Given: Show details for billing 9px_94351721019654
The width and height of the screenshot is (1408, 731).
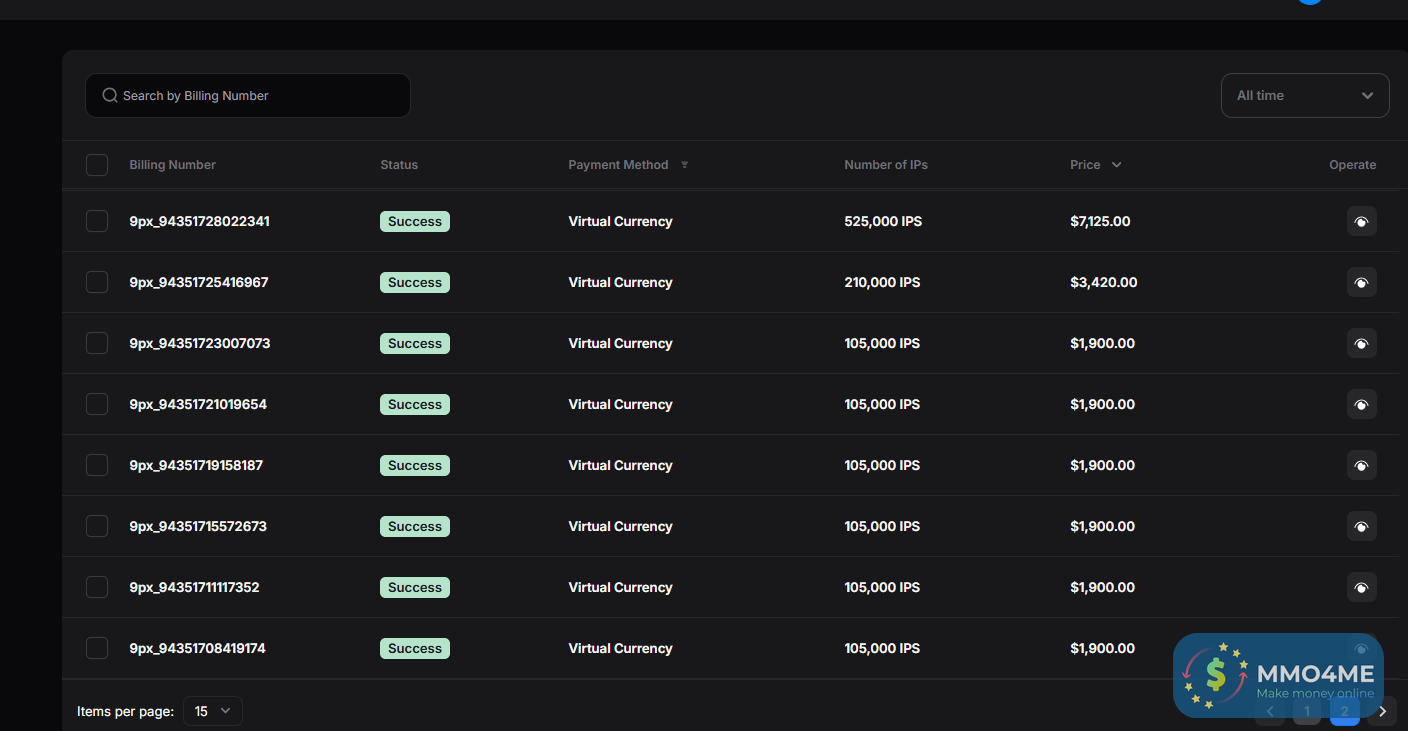Looking at the screenshot, I should point(1361,404).
